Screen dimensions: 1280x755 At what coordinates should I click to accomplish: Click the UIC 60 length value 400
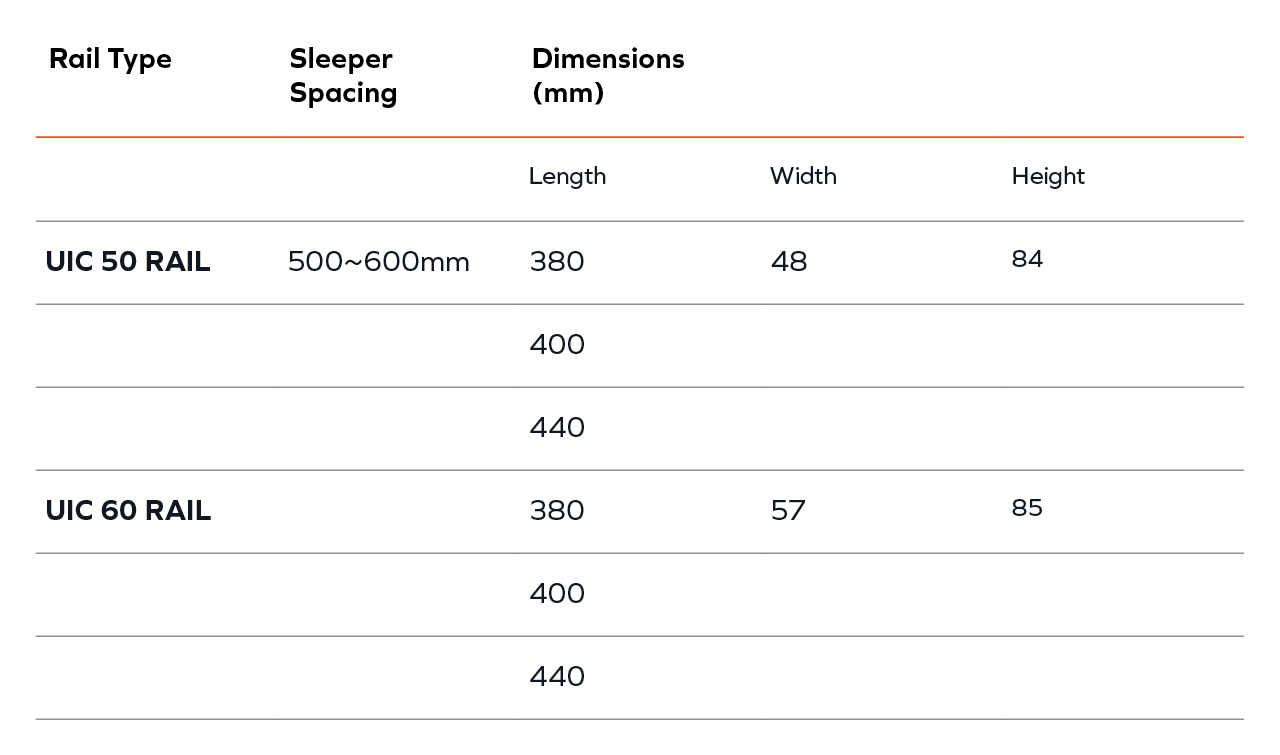pyautogui.click(x=557, y=594)
